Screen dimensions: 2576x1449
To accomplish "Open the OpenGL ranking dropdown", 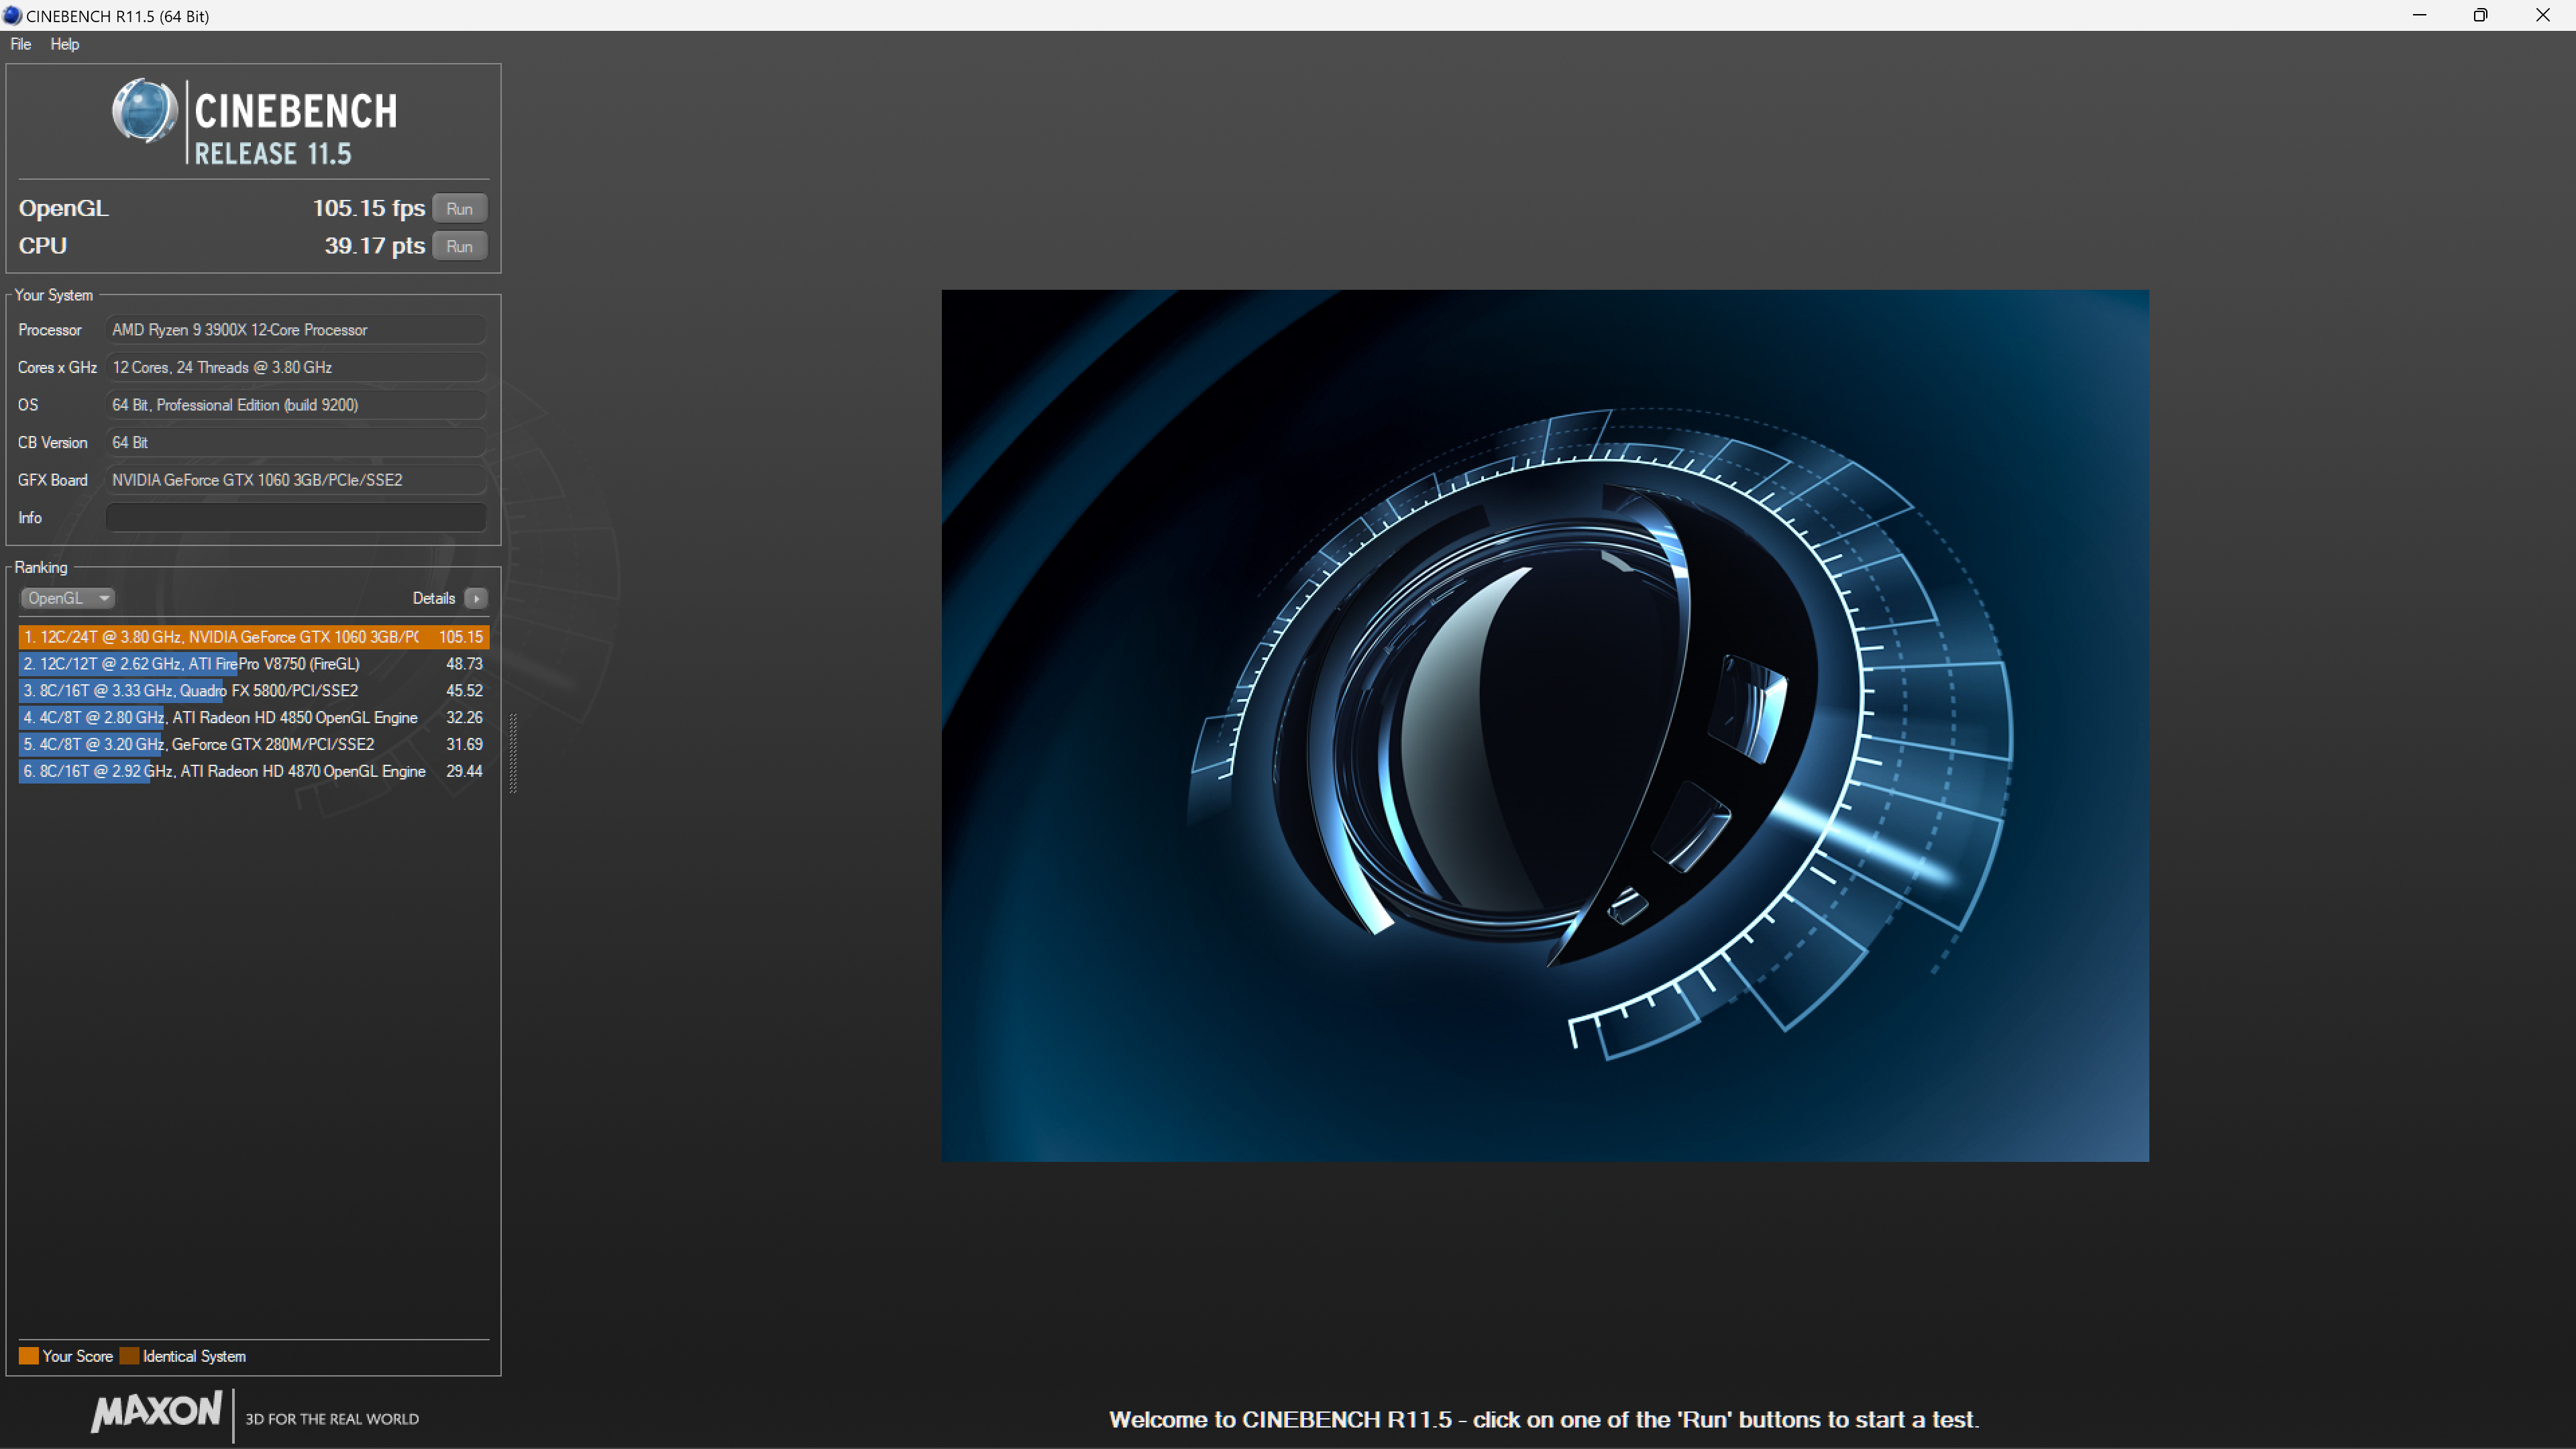I will [67, 598].
